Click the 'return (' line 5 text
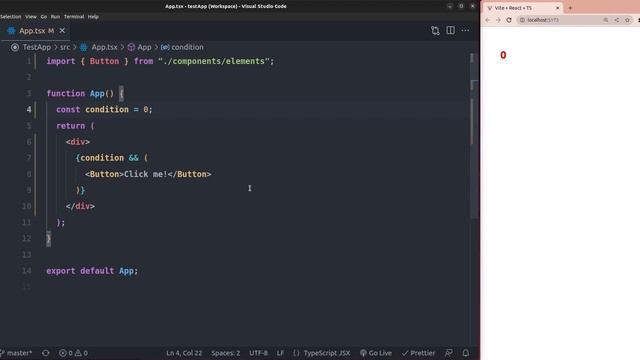The height and width of the screenshot is (360, 640). [75, 126]
